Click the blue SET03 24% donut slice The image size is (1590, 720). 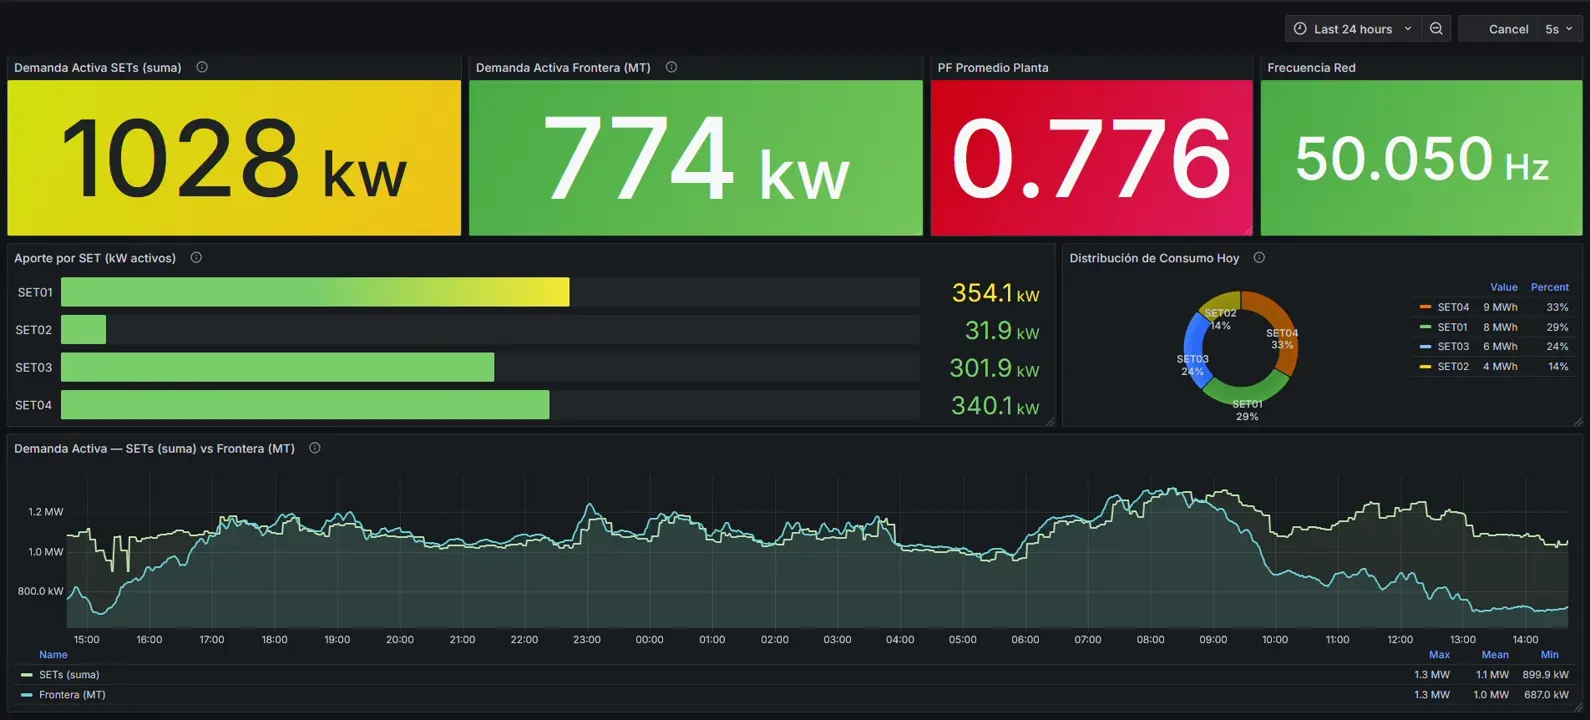point(1194,350)
